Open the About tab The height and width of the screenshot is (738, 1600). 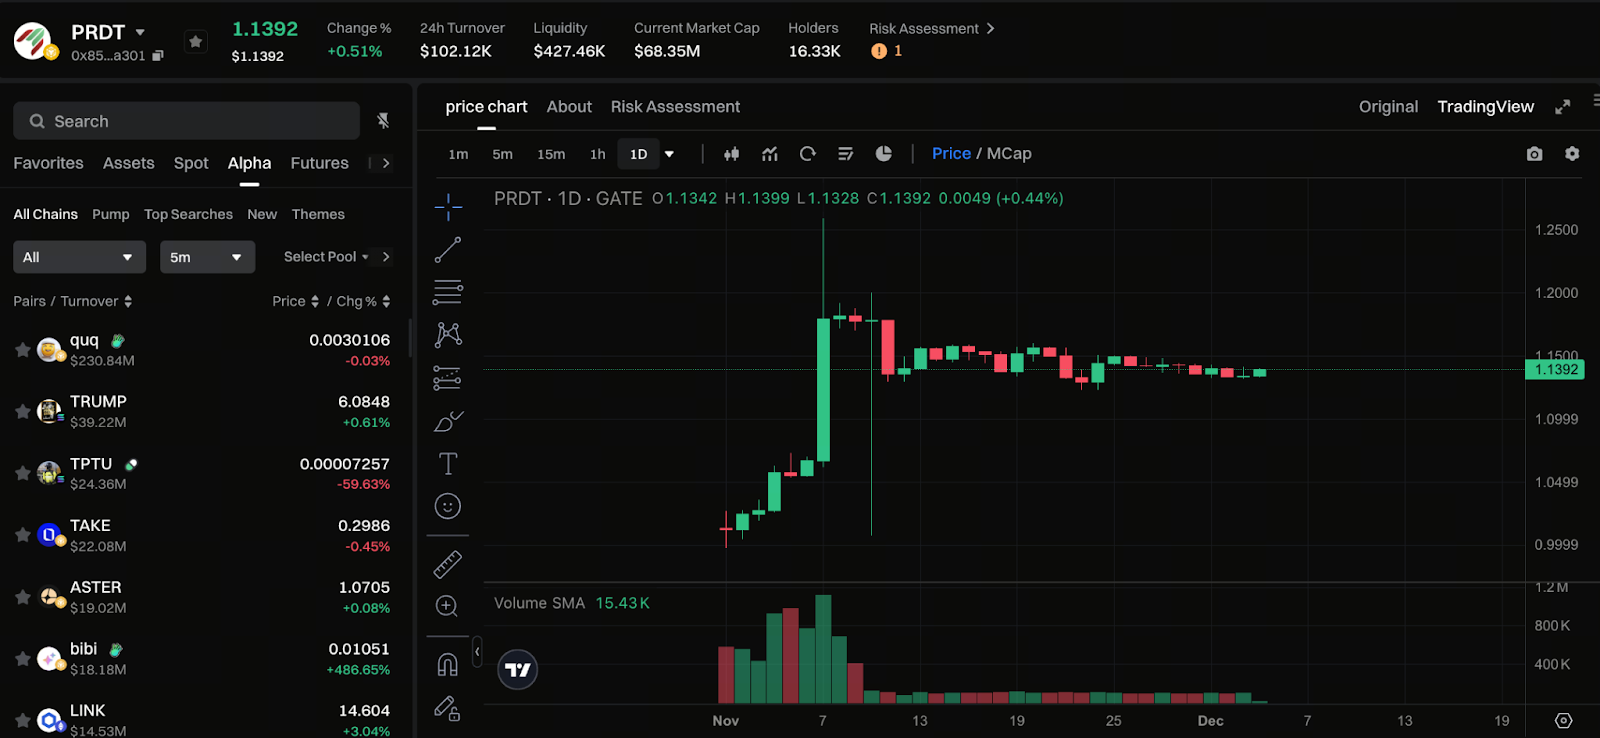coord(569,107)
